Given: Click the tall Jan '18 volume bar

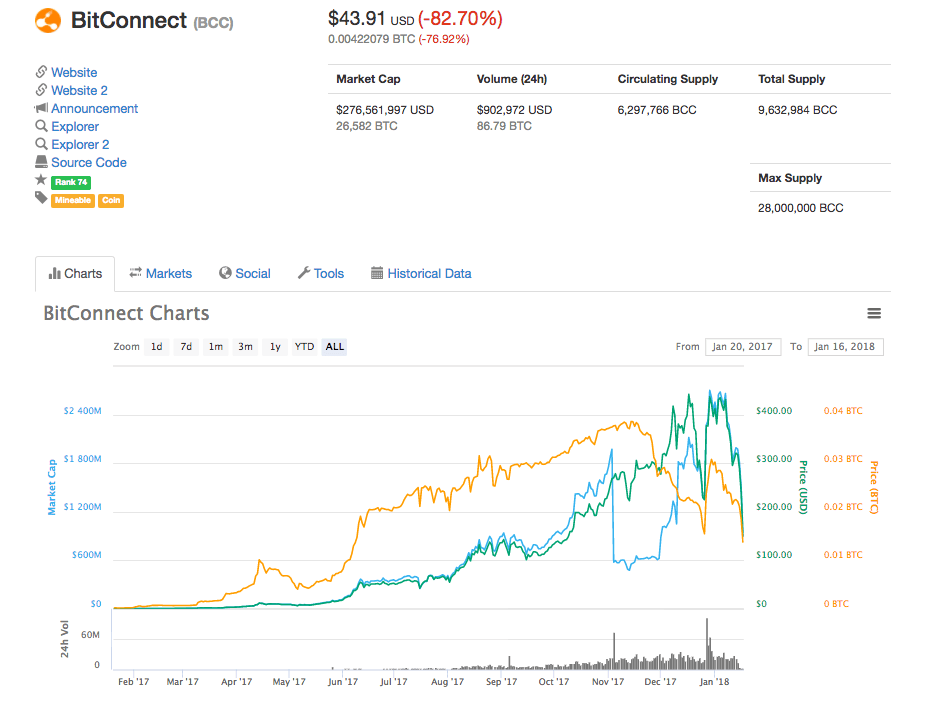Looking at the screenshot, I should (x=707, y=644).
